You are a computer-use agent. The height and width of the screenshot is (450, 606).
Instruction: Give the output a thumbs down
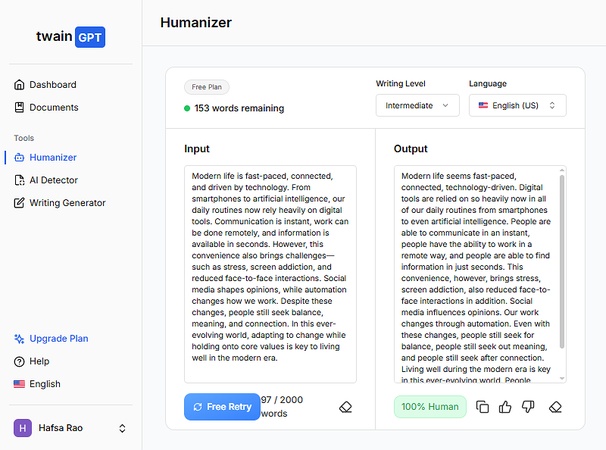click(528, 407)
